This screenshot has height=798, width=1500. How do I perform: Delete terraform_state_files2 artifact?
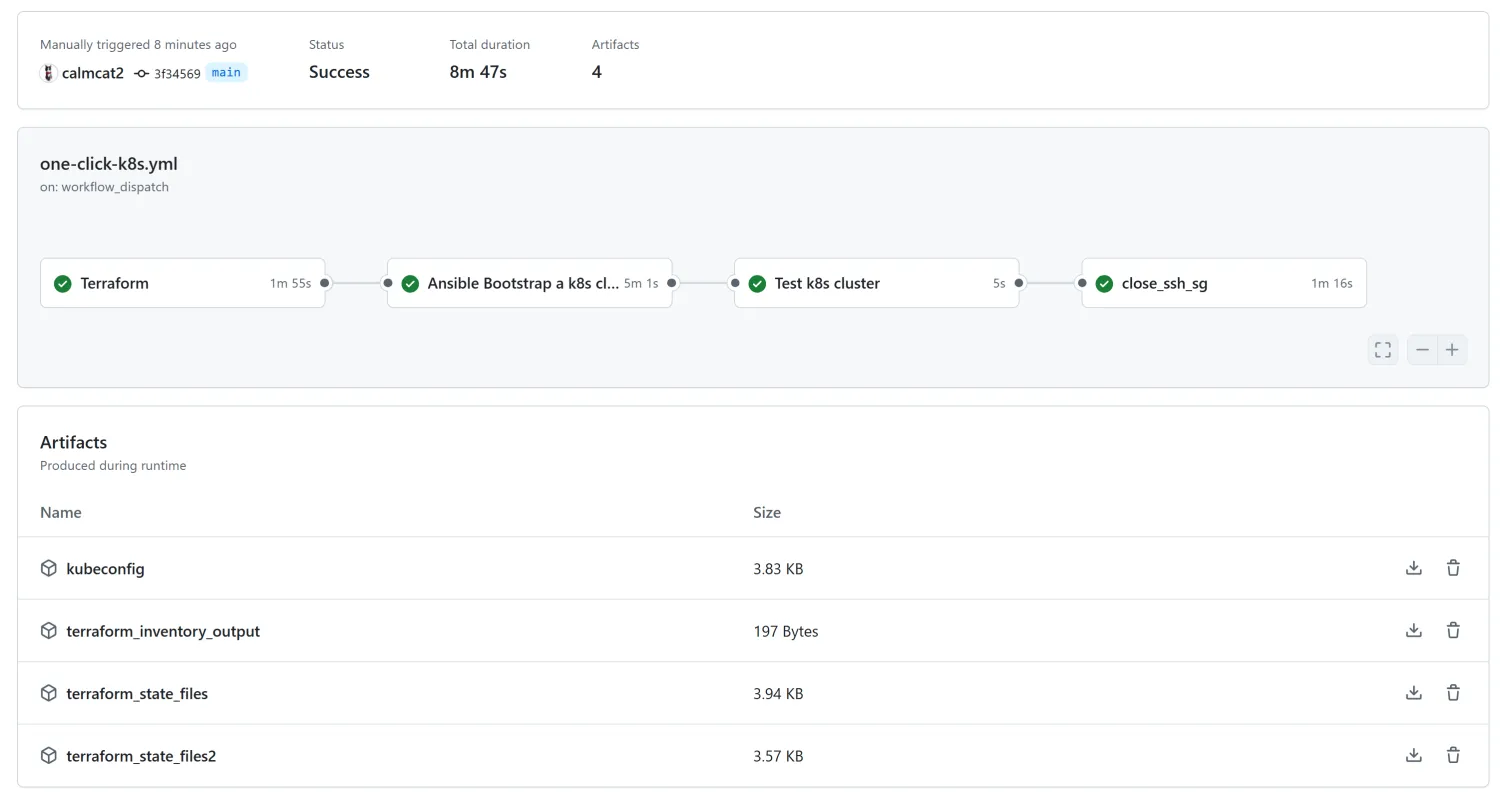coord(1453,756)
